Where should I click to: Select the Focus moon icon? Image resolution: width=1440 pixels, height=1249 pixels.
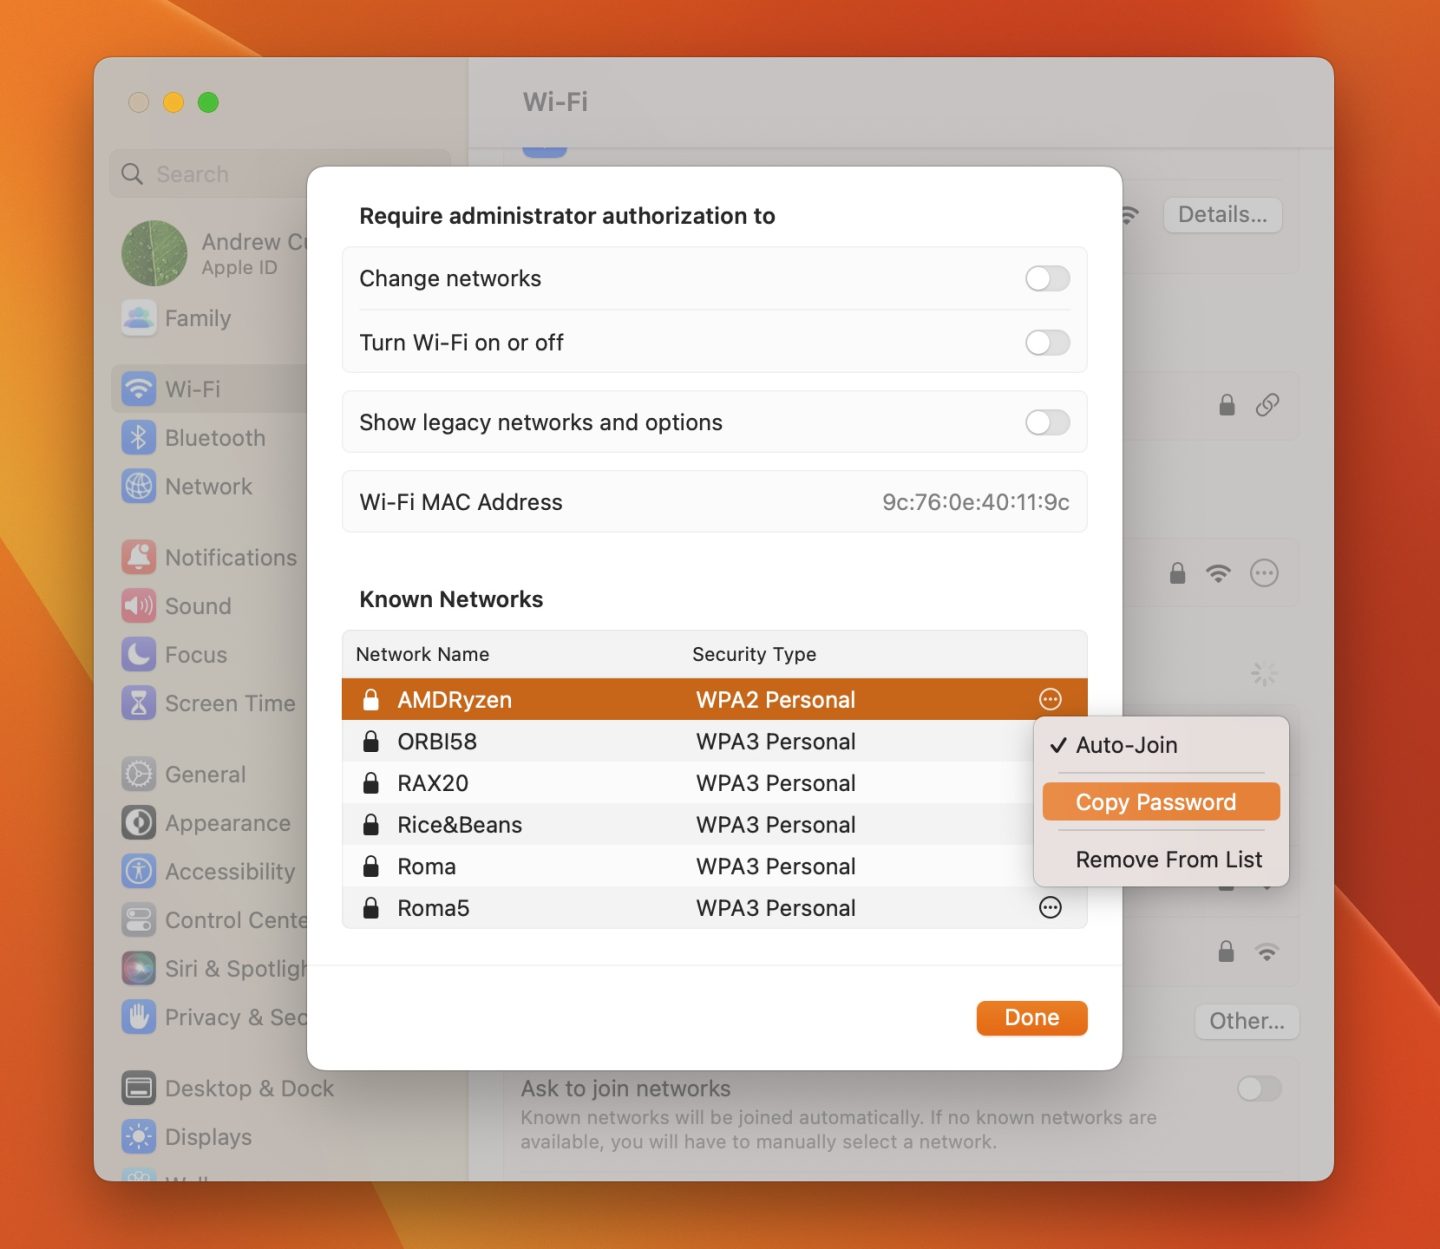(138, 655)
